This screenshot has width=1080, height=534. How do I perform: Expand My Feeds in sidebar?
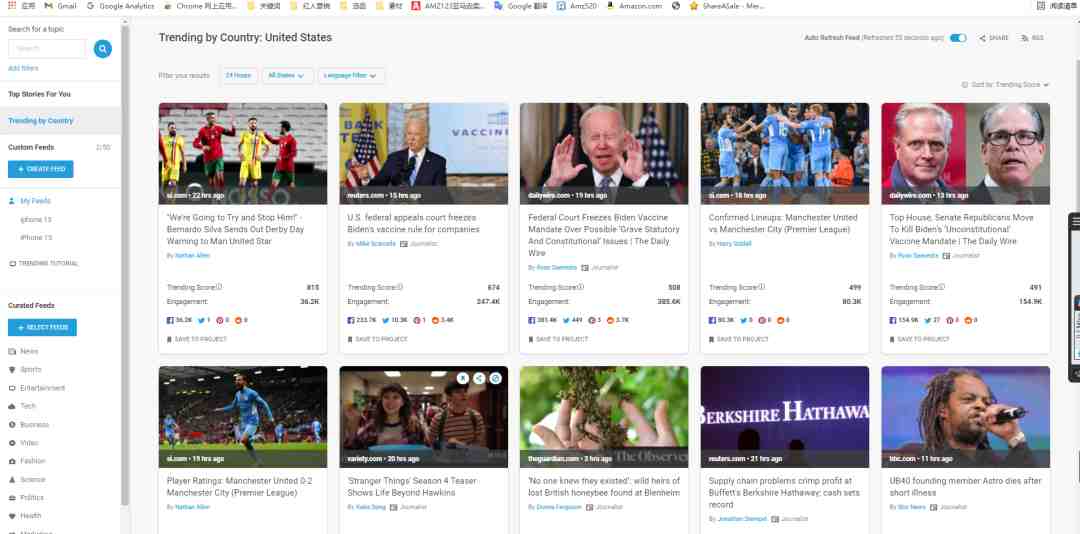(x=30, y=201)
